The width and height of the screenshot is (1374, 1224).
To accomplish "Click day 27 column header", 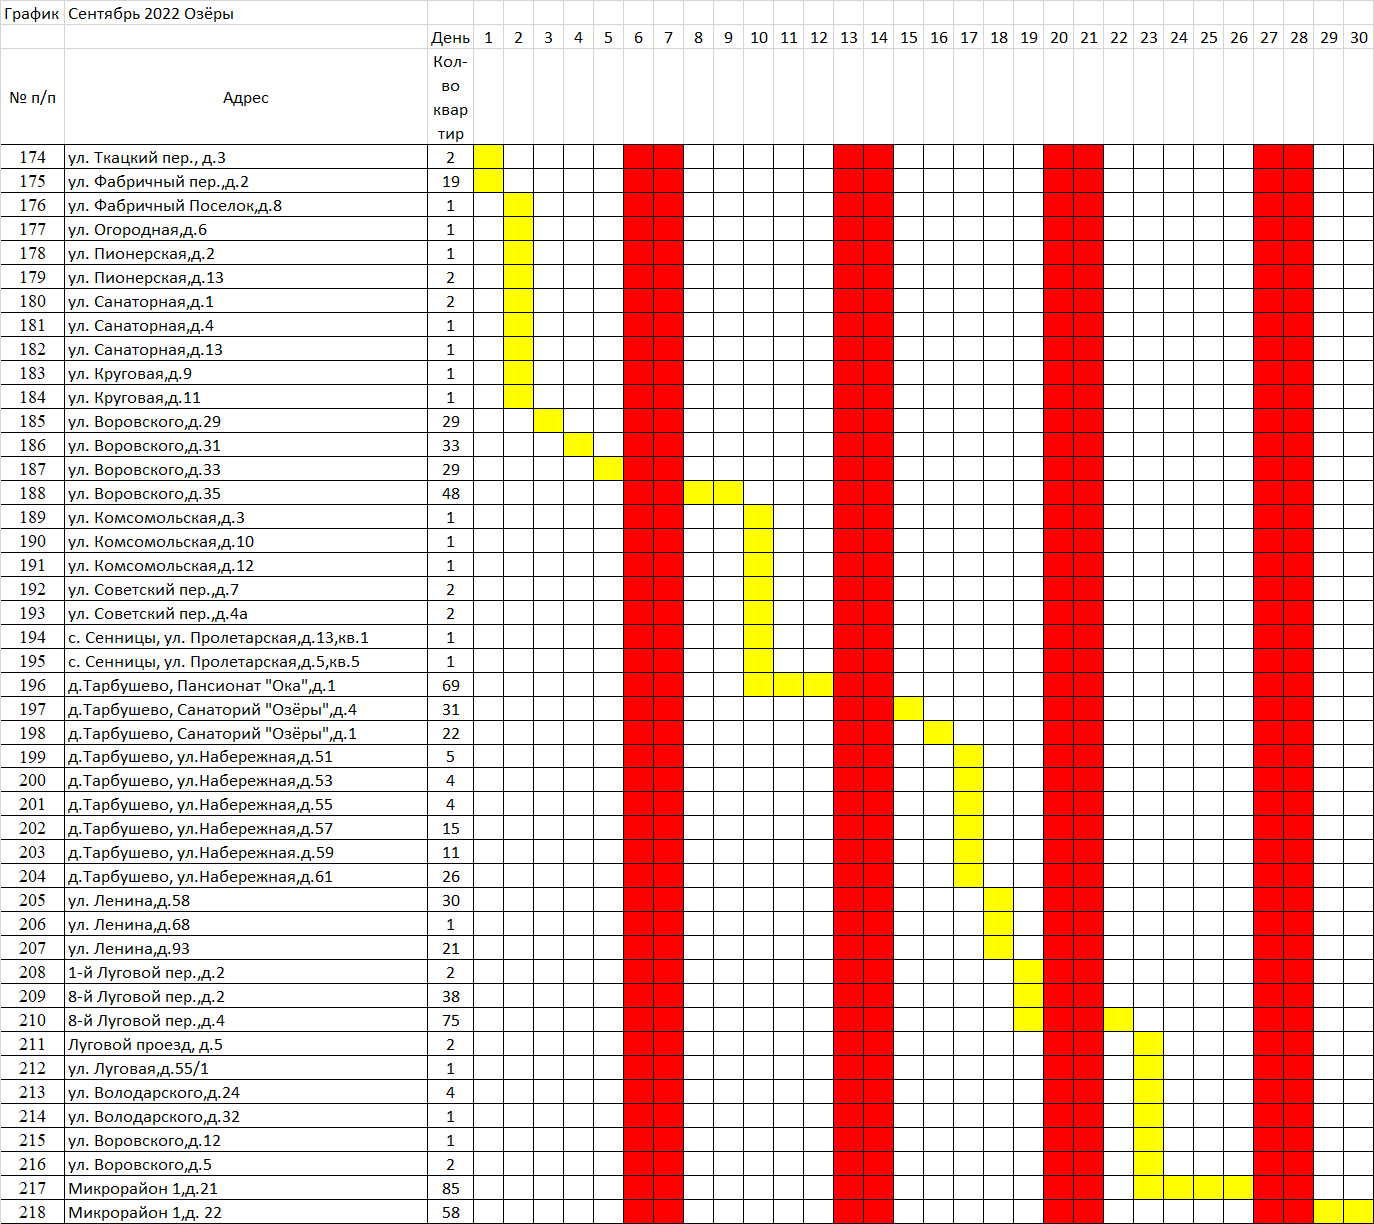I will pos(1268,38).
